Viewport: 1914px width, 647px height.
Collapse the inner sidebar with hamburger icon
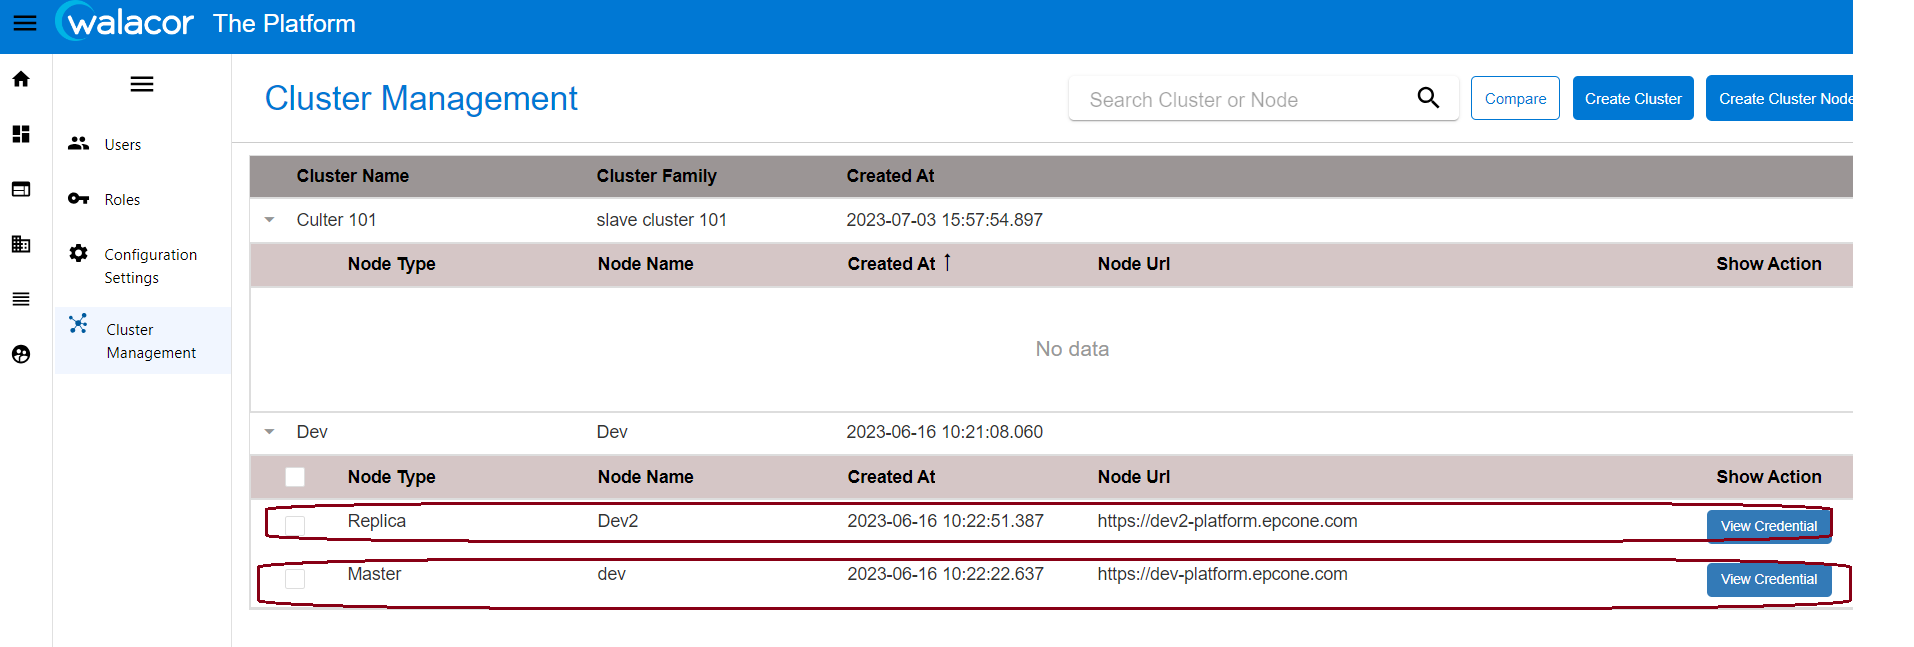[x=142, y=84]
